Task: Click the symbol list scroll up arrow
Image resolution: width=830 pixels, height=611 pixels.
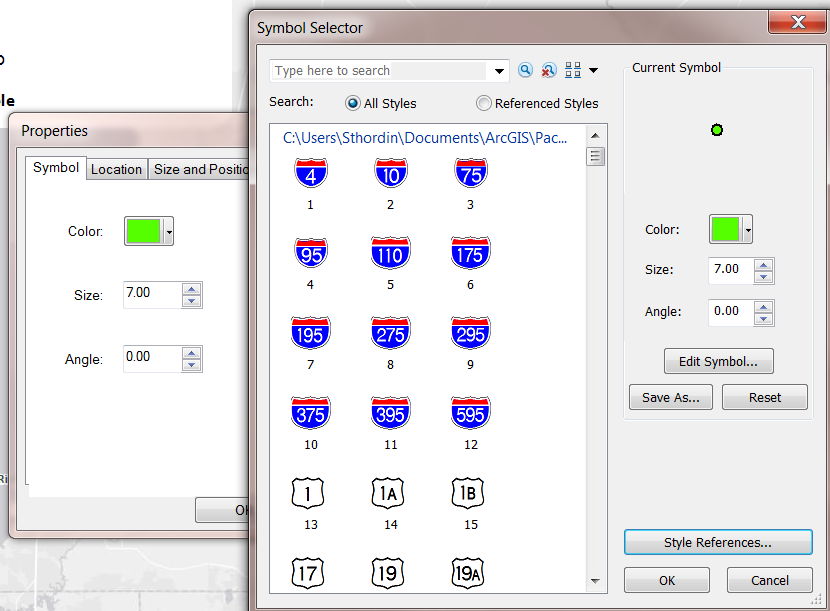Action: pyautogui.click(x=596, y=136)
